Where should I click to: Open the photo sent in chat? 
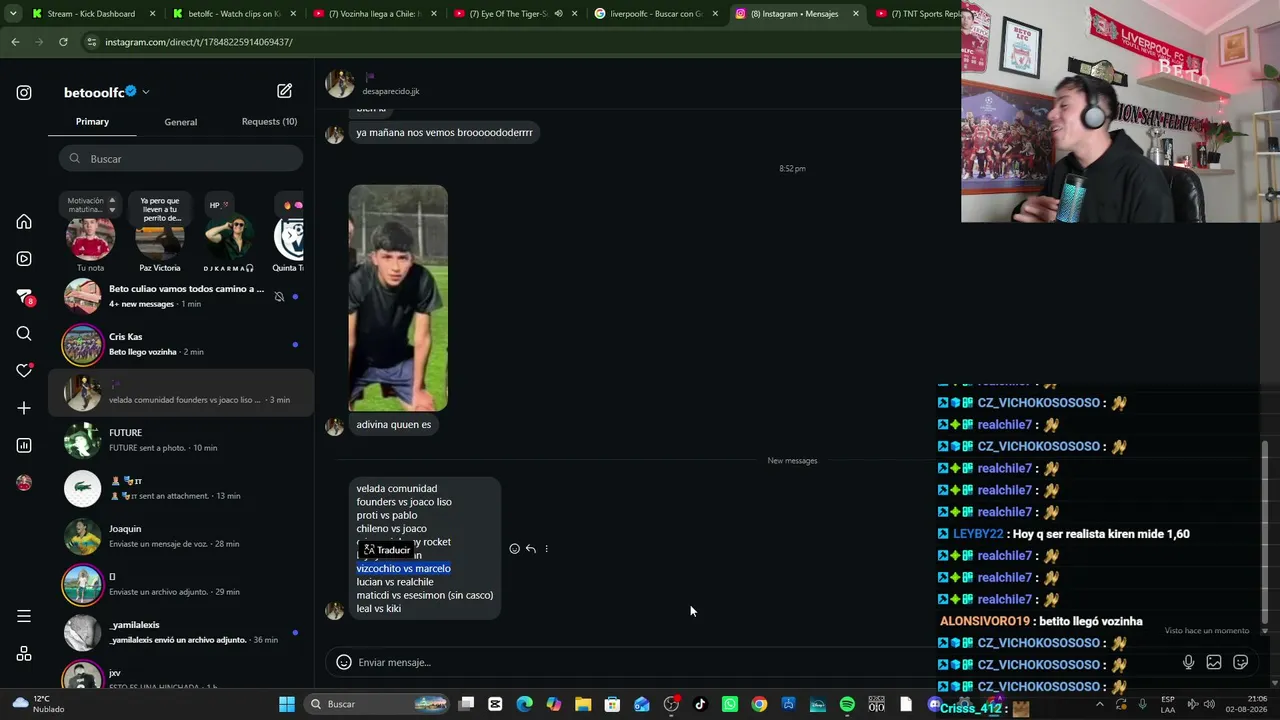[x=398, y=298]
